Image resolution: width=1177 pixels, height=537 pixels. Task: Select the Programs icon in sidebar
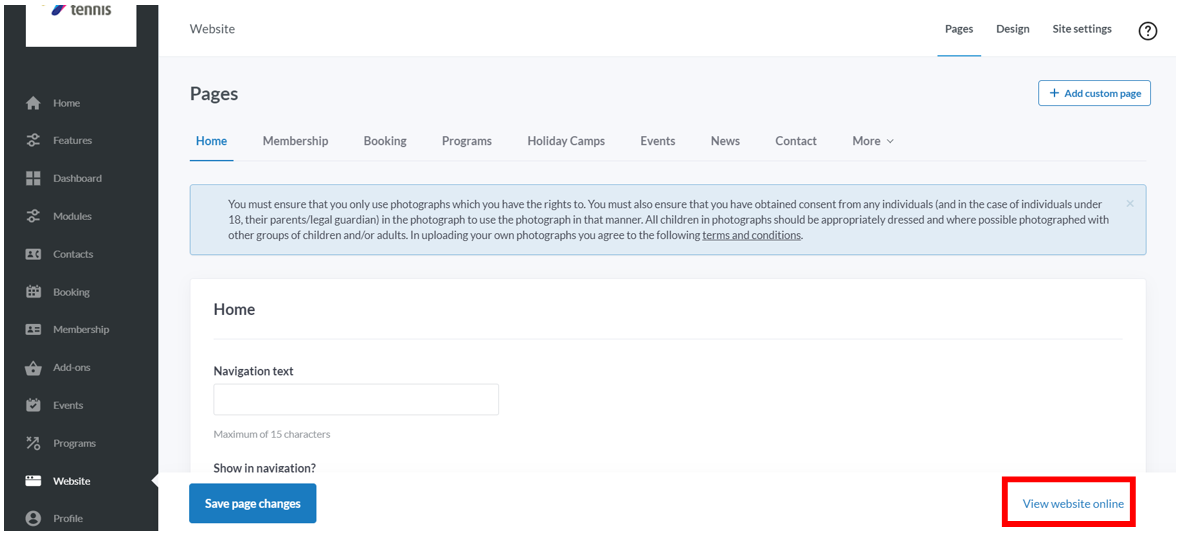click(33, 443)
